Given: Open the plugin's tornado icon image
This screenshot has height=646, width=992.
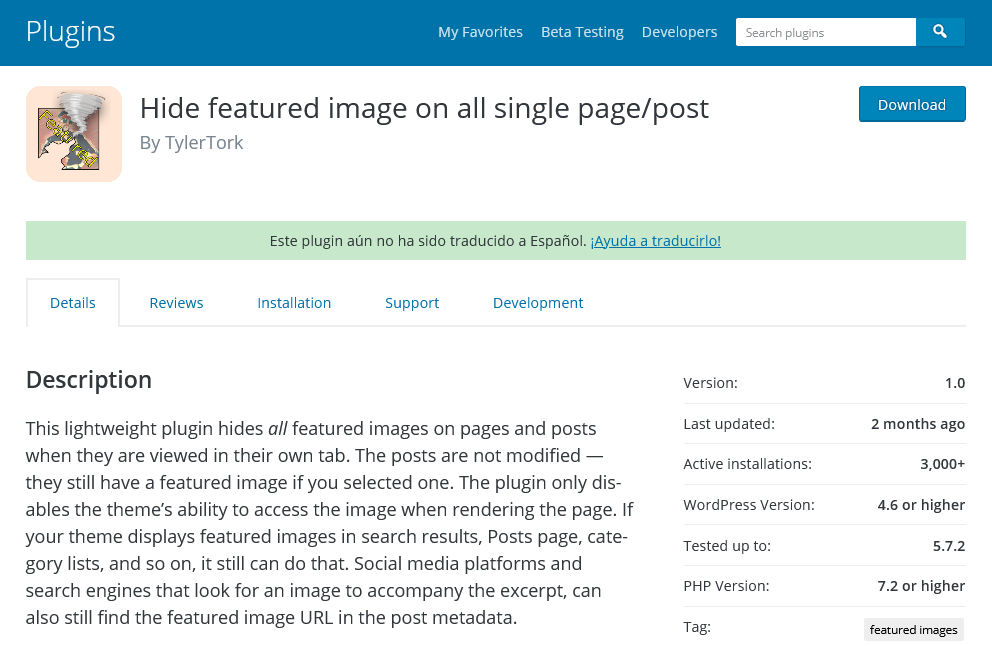Looking at the screenshot, I should (x=74, y=134).
